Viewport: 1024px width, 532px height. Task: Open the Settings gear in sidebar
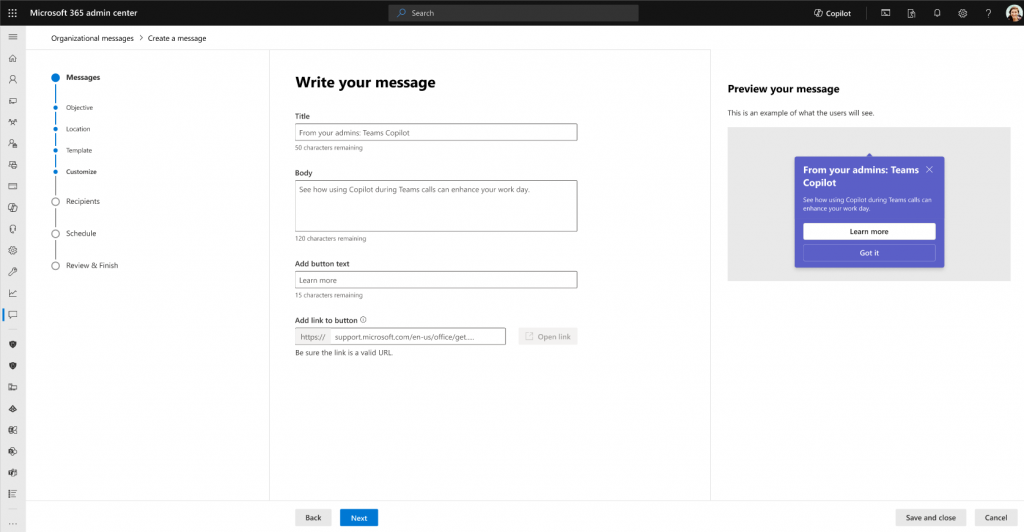pos(12,250)
